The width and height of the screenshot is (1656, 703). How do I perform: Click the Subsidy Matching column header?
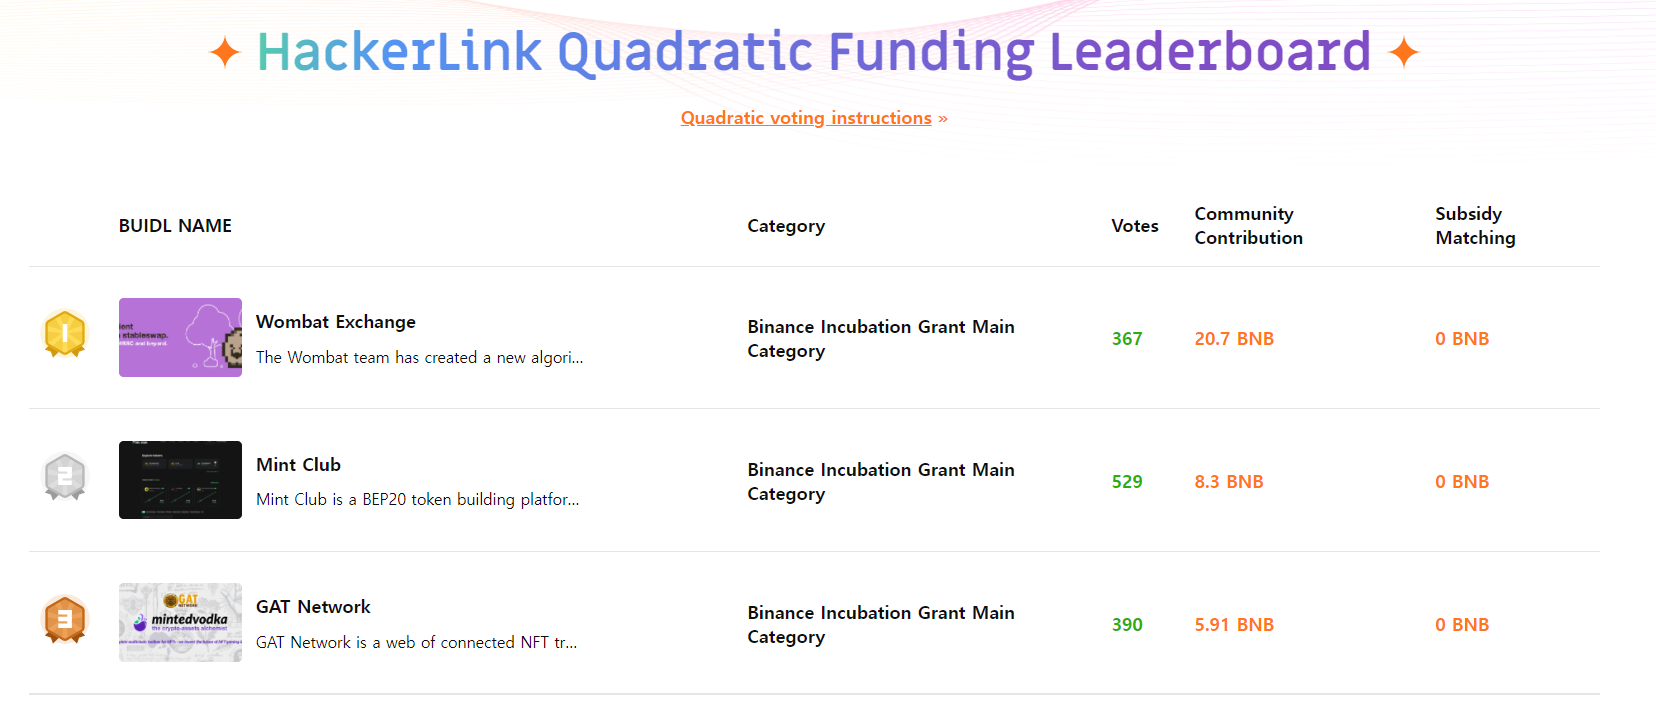(1475, 226)
